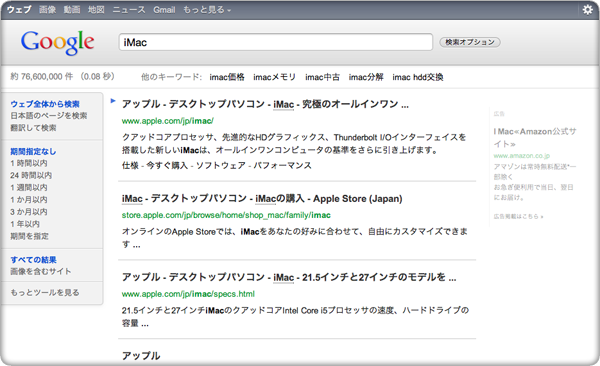Open the ソフトウェア sitelink
Viewport: 600px width, 366px height.
(221, 165)
